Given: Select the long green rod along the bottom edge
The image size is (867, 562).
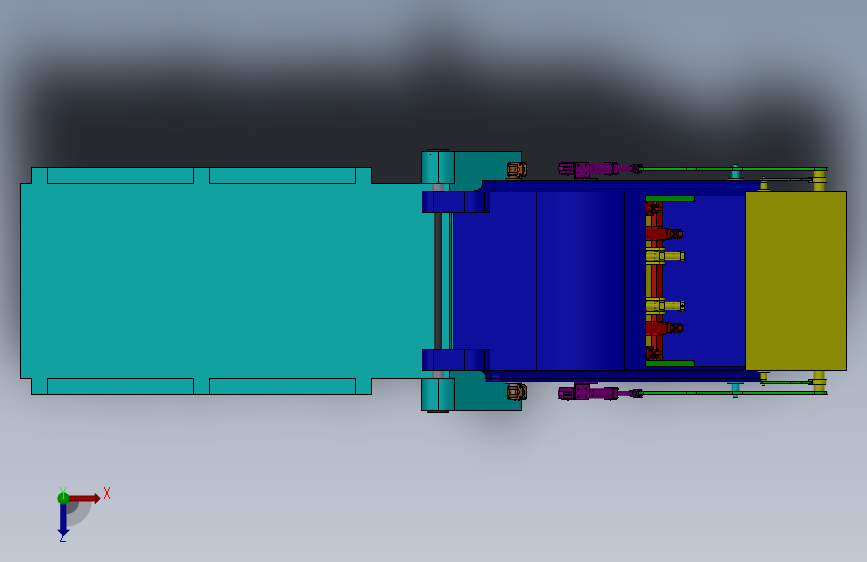Looking at the screenshot, I should coord(734,393).
